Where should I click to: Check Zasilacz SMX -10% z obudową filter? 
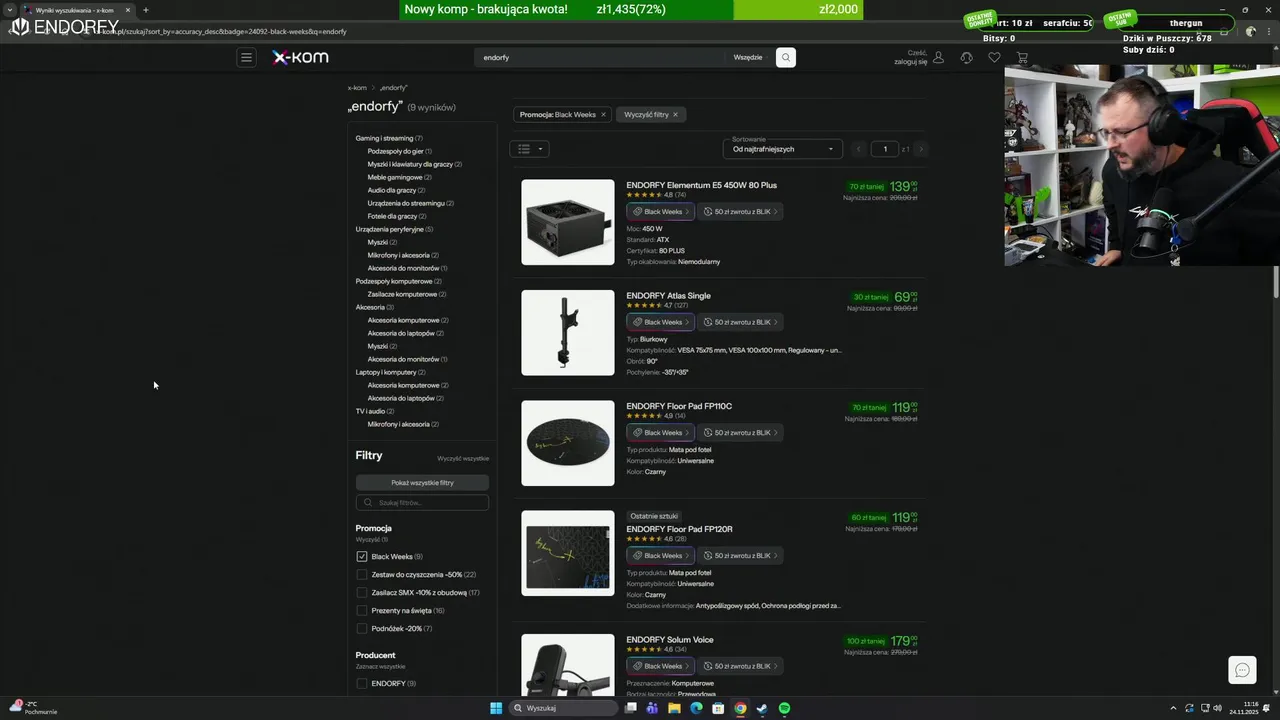coord(362,592)
